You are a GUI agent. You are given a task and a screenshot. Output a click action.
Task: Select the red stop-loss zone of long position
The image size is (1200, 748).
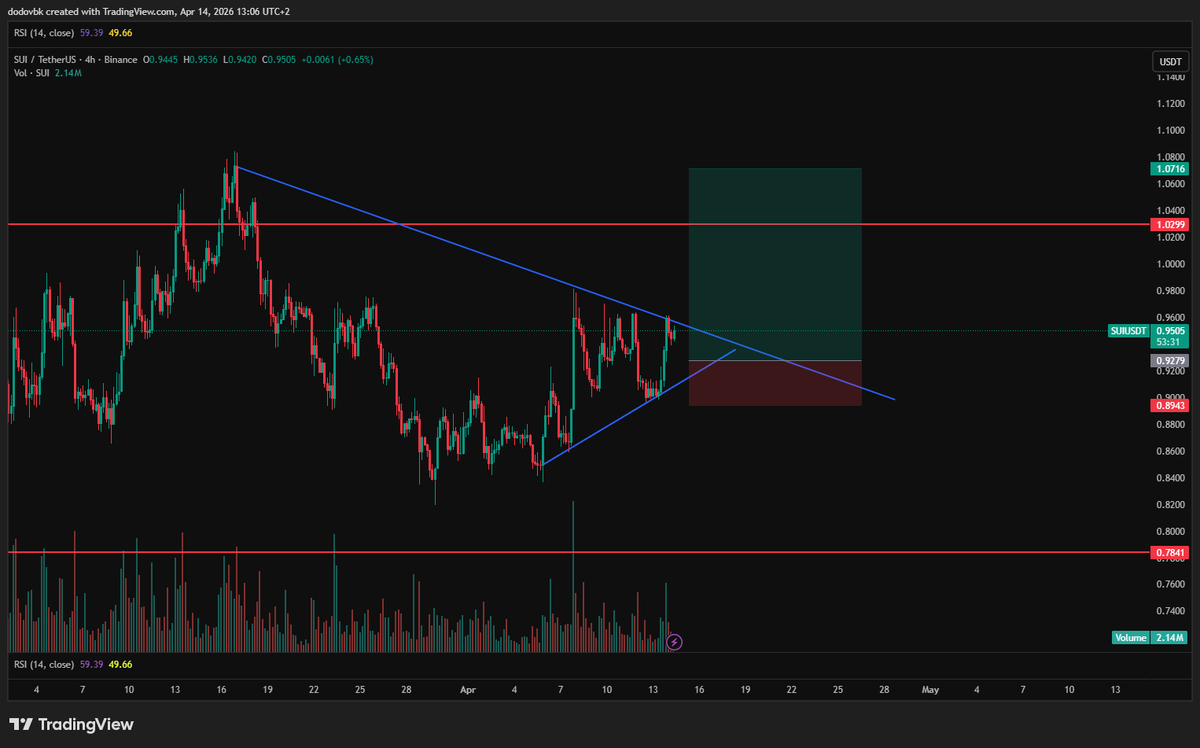click(775, 383)
